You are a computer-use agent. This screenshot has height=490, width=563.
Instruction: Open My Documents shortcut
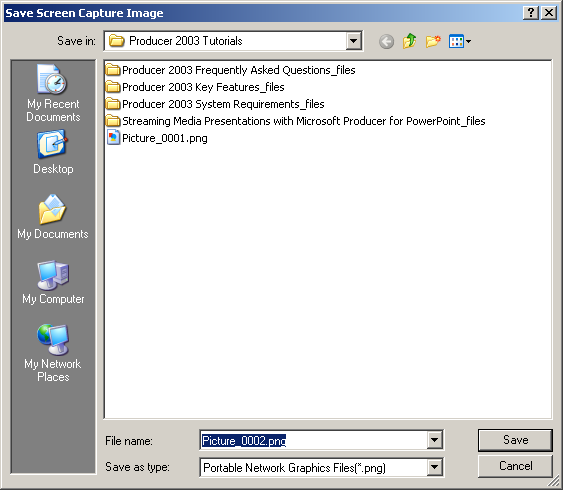coord(53,217)
